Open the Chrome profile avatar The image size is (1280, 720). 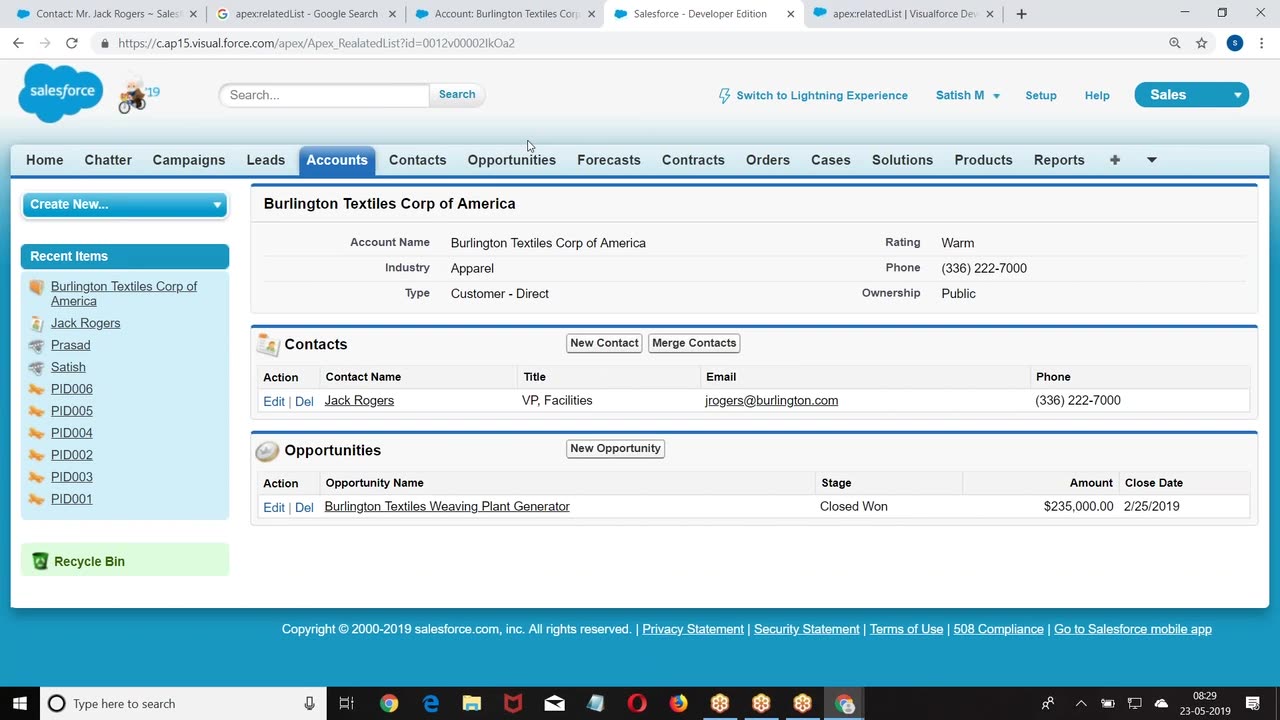(1235, 43)
